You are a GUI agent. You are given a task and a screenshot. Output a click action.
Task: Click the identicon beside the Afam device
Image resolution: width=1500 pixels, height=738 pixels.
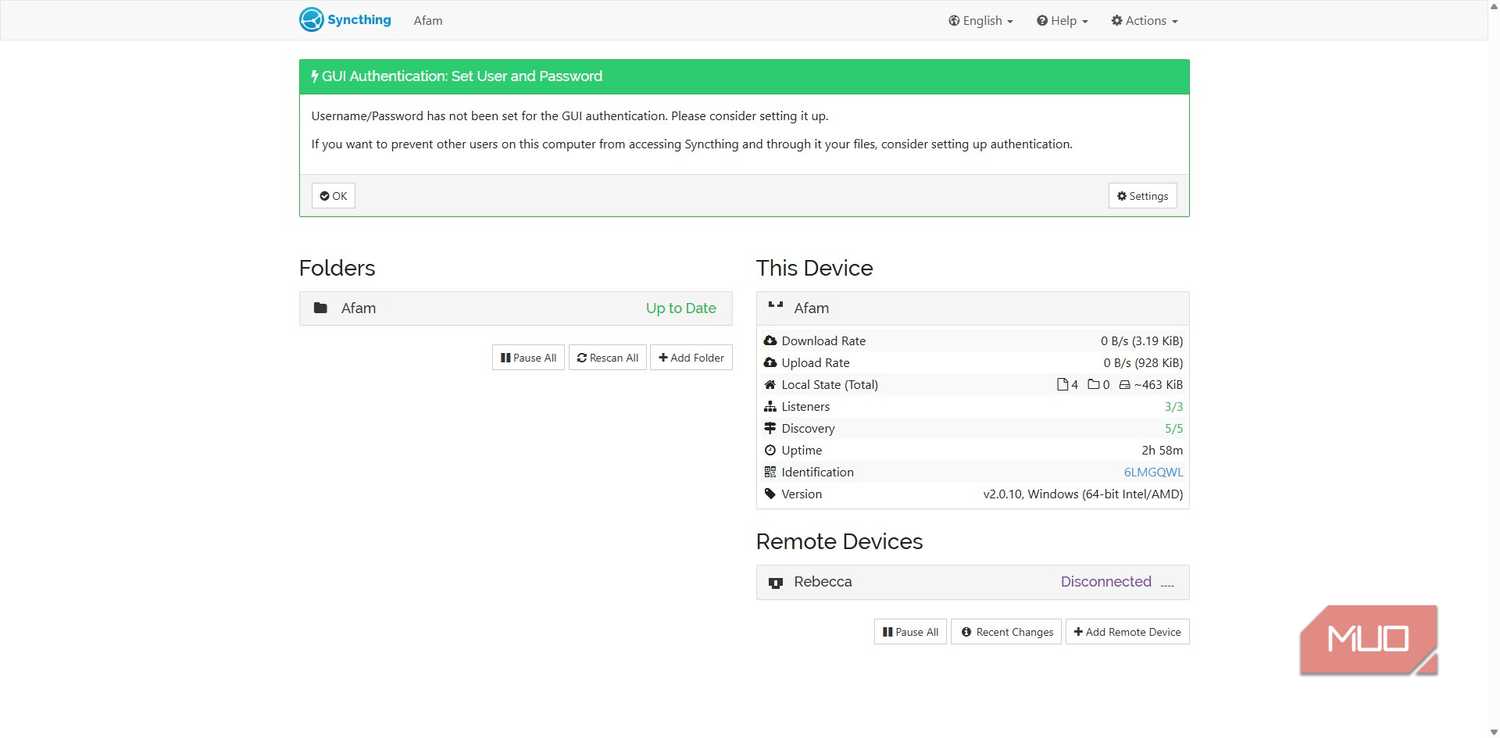point(775,306)
